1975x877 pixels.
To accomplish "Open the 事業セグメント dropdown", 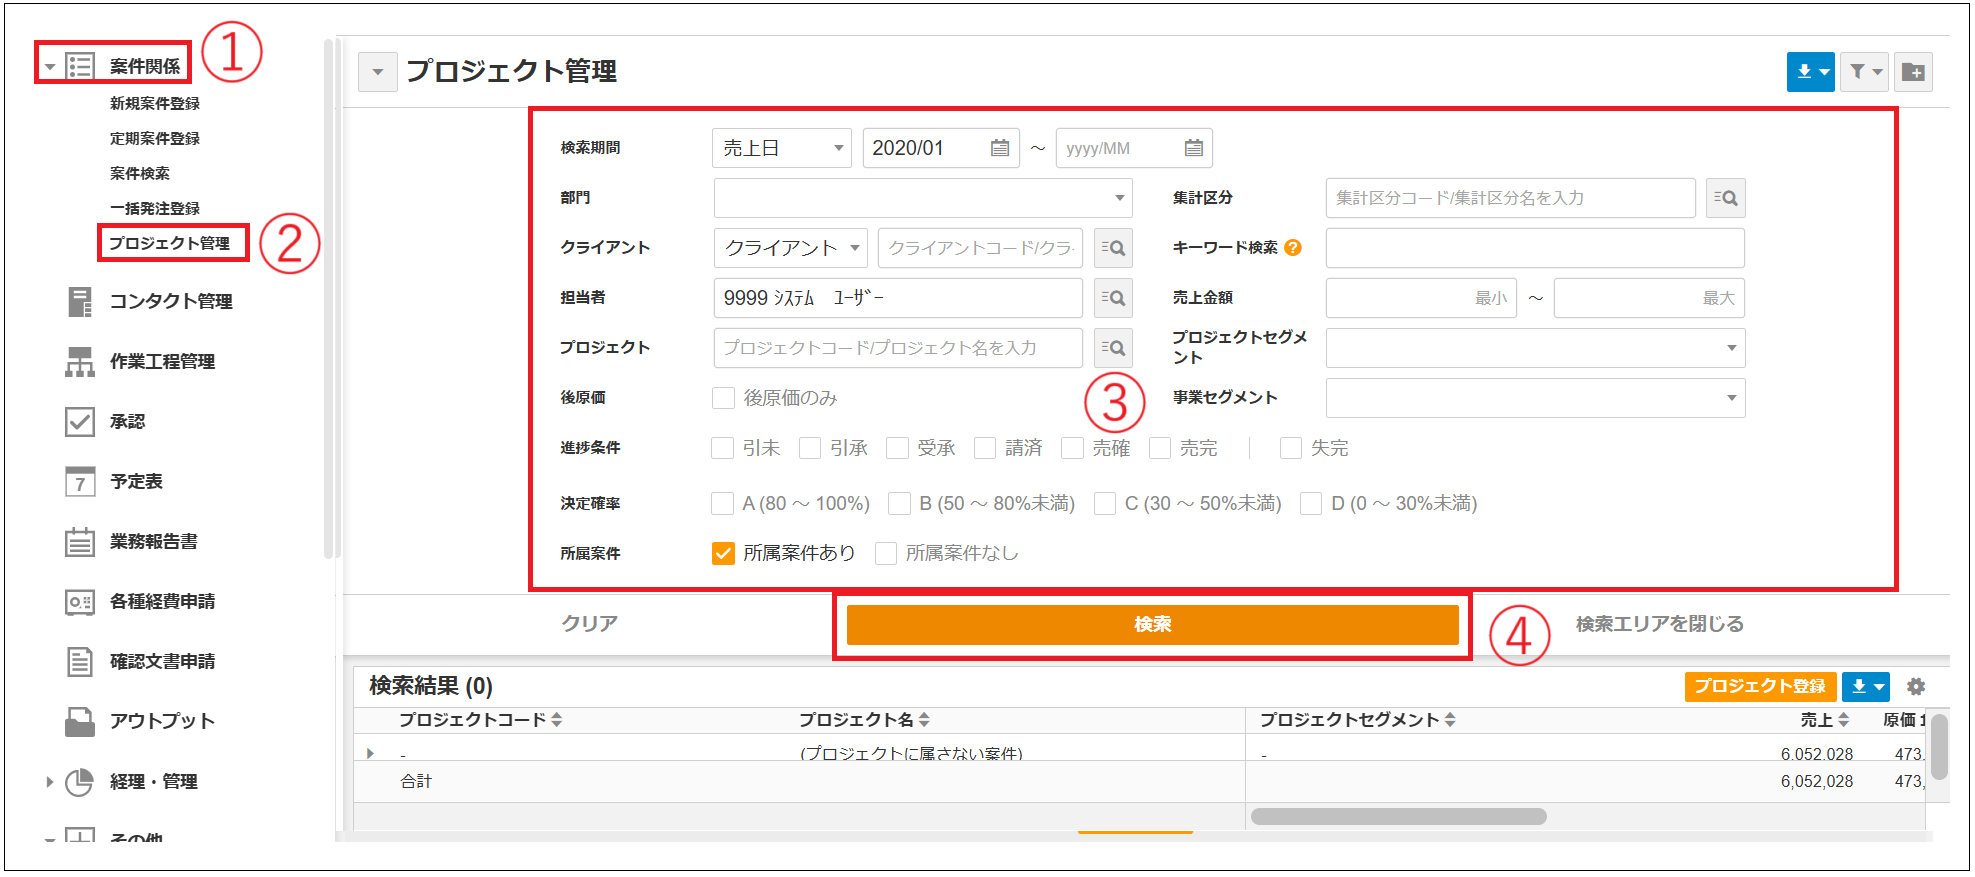I will (x=1534, y=398).
